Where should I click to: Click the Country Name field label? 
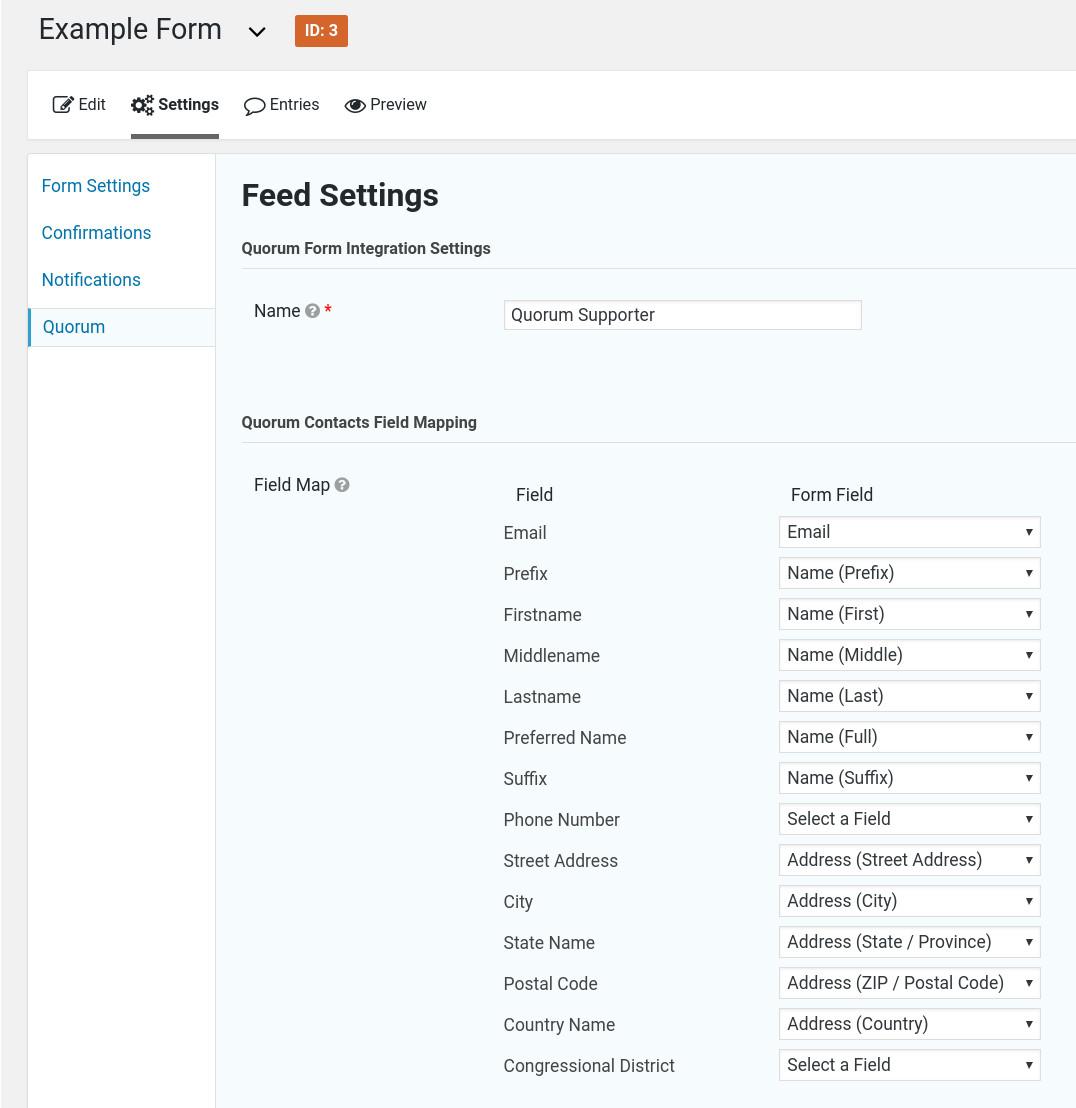click(560, 1025)
